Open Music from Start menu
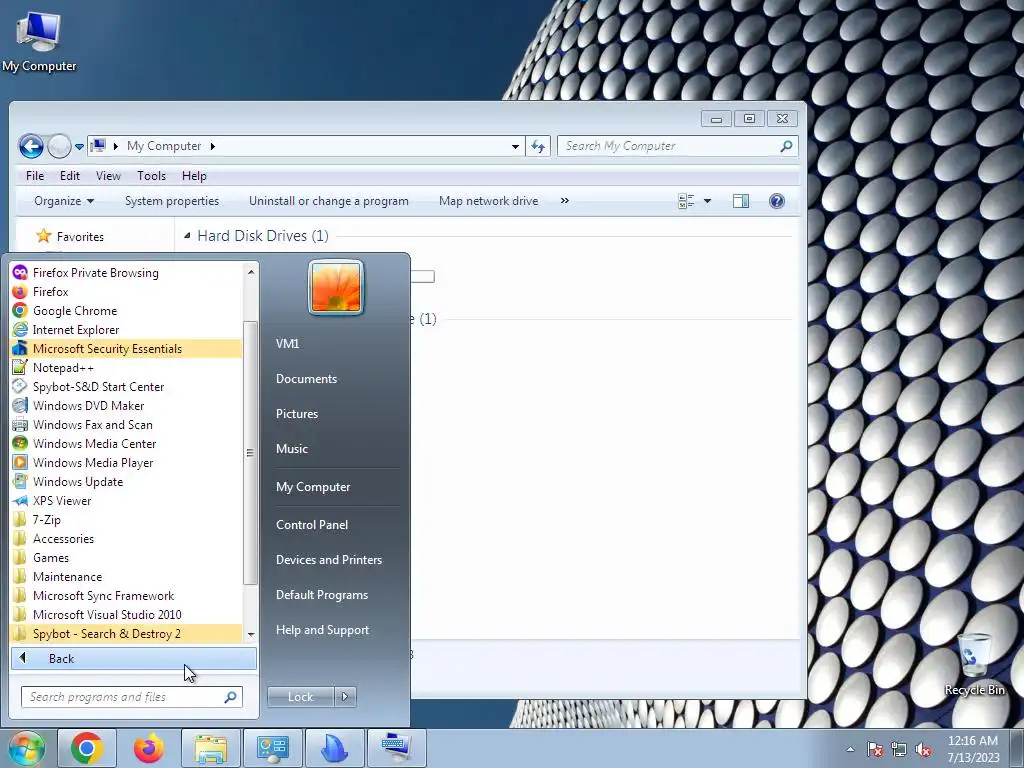1024x768 pixels. click(x=291, y=449)
